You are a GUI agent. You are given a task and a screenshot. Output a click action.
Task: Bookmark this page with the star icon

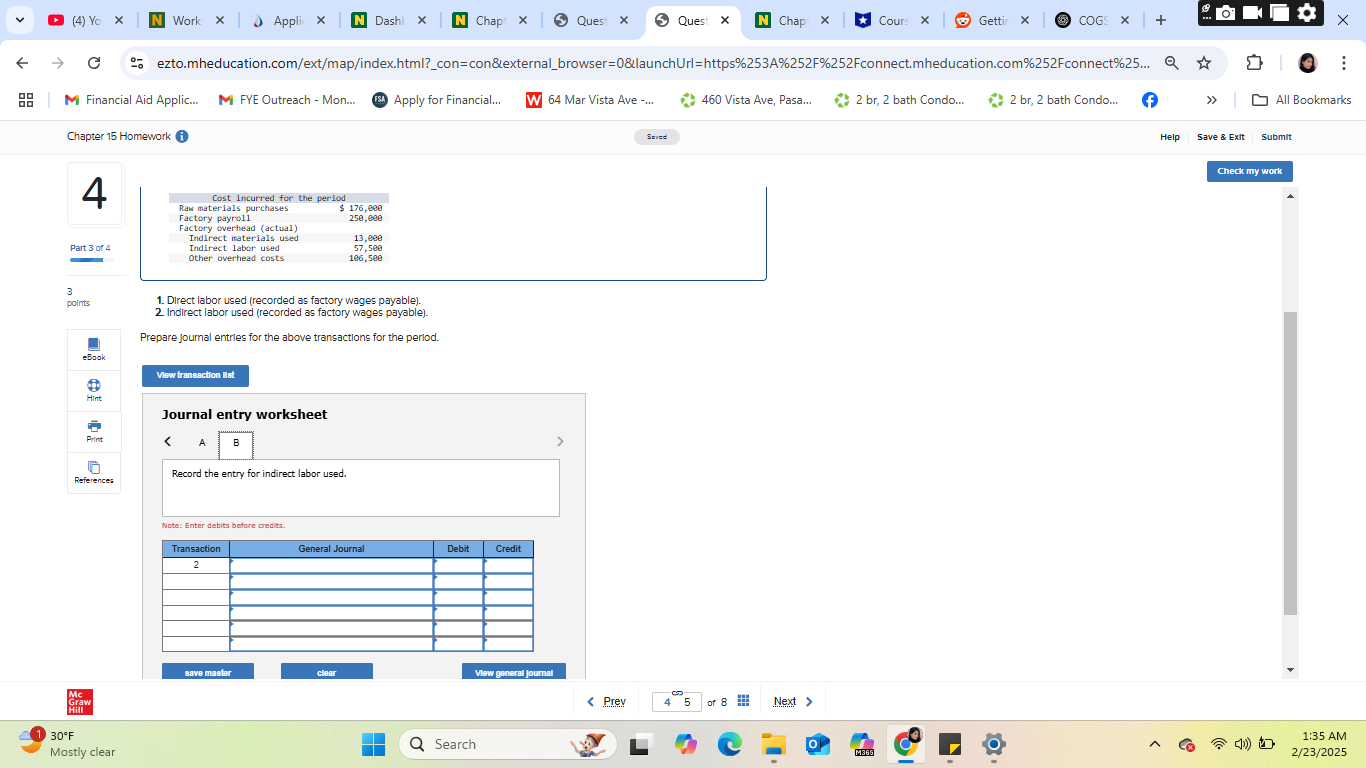pyautogui.click(x=1204, y=63)
